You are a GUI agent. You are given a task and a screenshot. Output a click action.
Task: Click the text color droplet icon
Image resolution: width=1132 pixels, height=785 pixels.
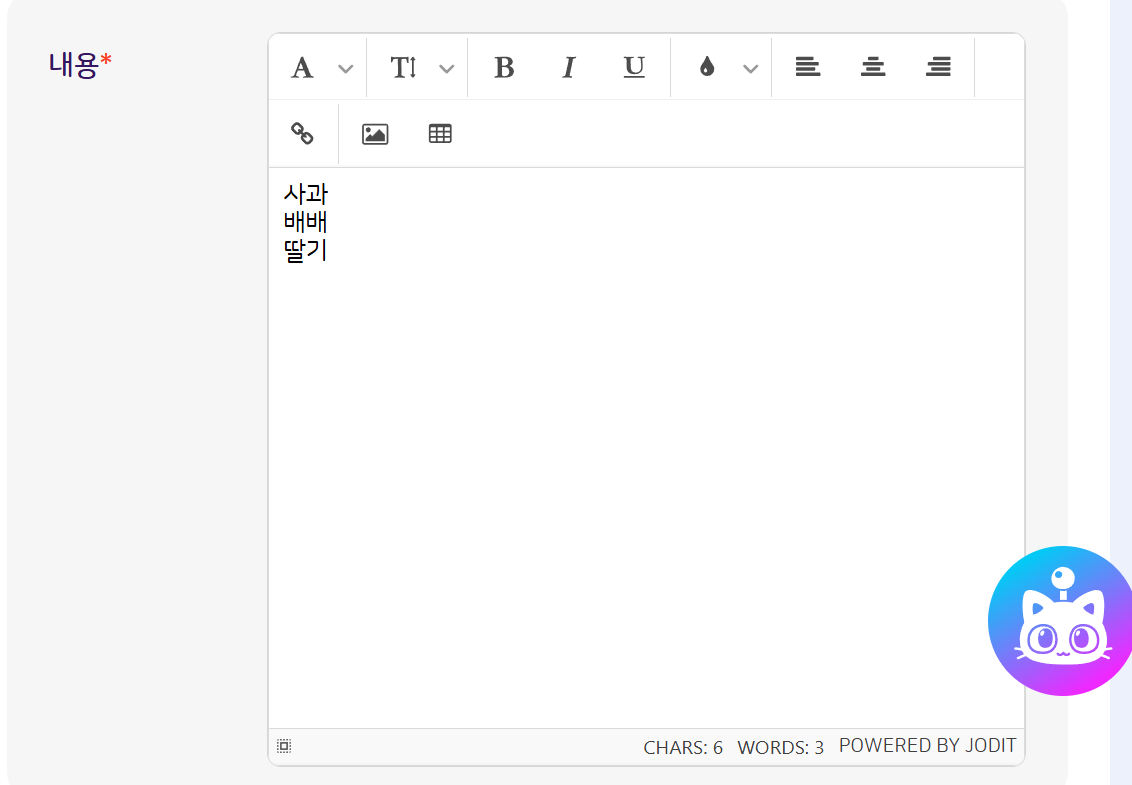[x=707, y=68]
